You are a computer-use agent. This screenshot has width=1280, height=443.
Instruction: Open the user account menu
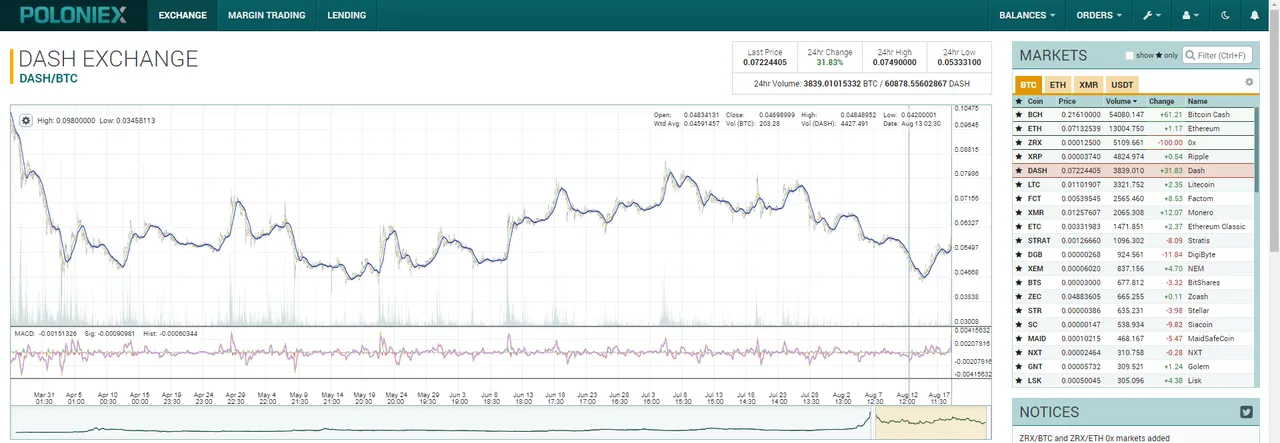click(x=1190, y=15)
